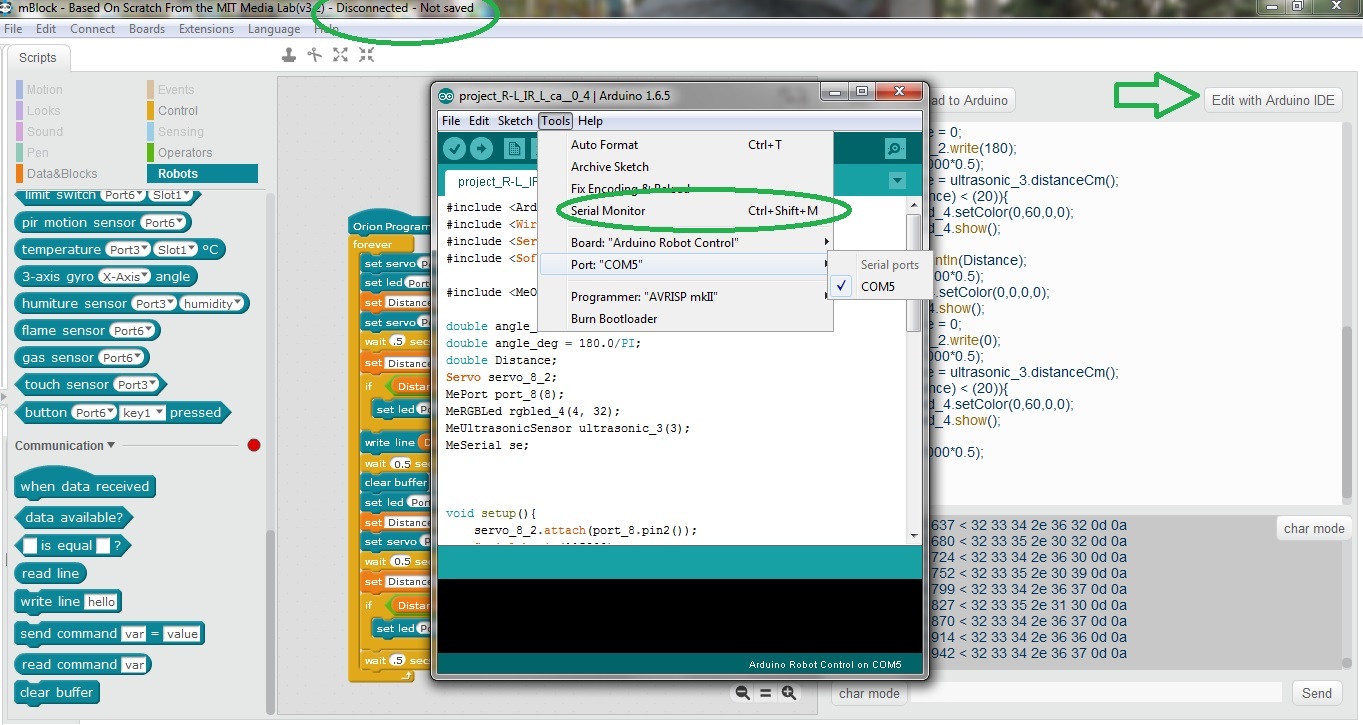Choose Burn Bootloader in Tools menu
1363x725 pixels.
685,318
